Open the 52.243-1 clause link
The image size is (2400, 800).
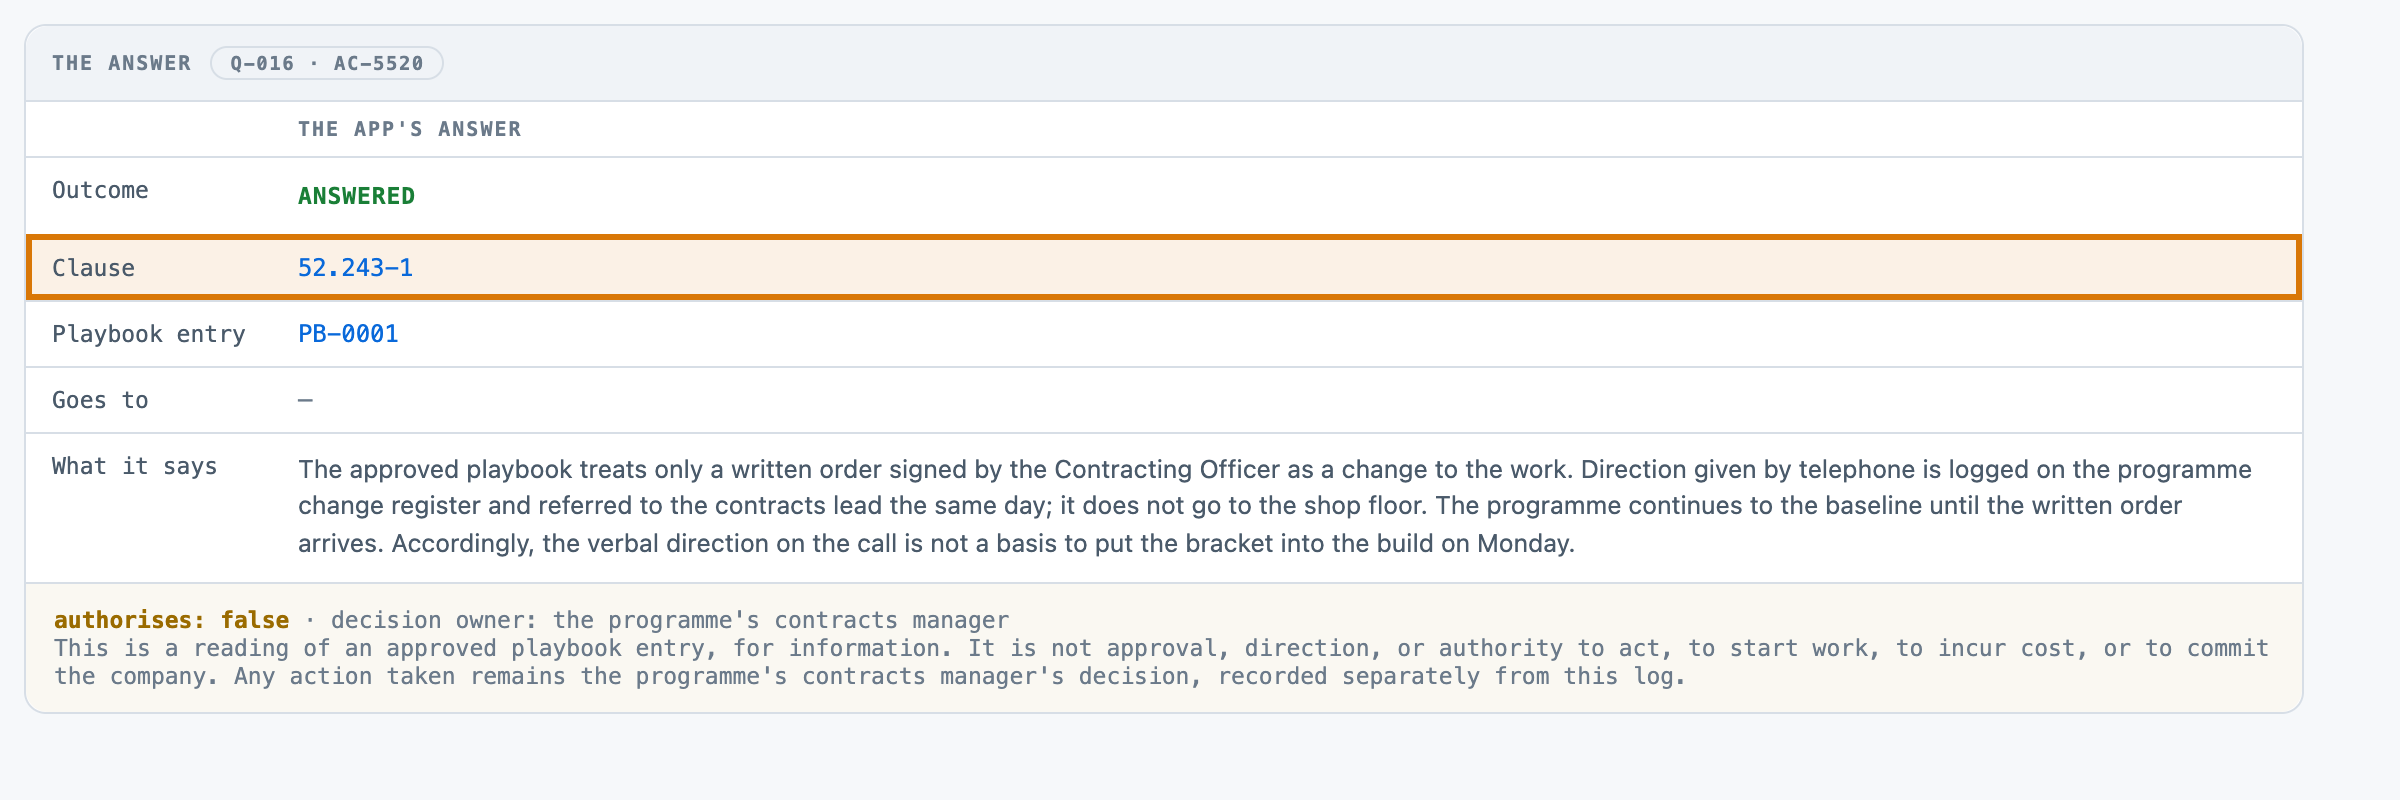click(355, 267)
